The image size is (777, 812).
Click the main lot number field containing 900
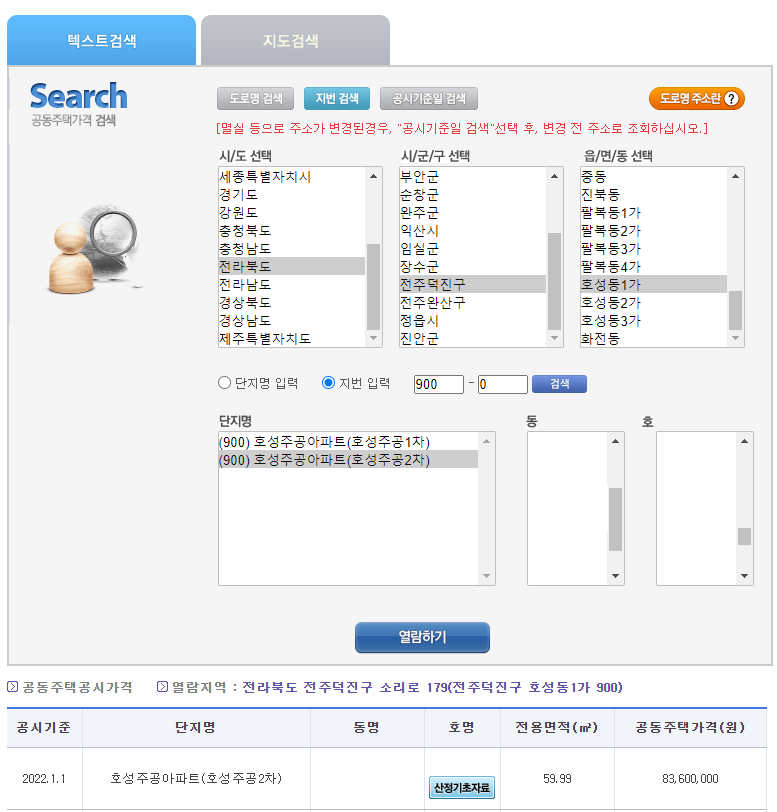[x=439, y=384]
